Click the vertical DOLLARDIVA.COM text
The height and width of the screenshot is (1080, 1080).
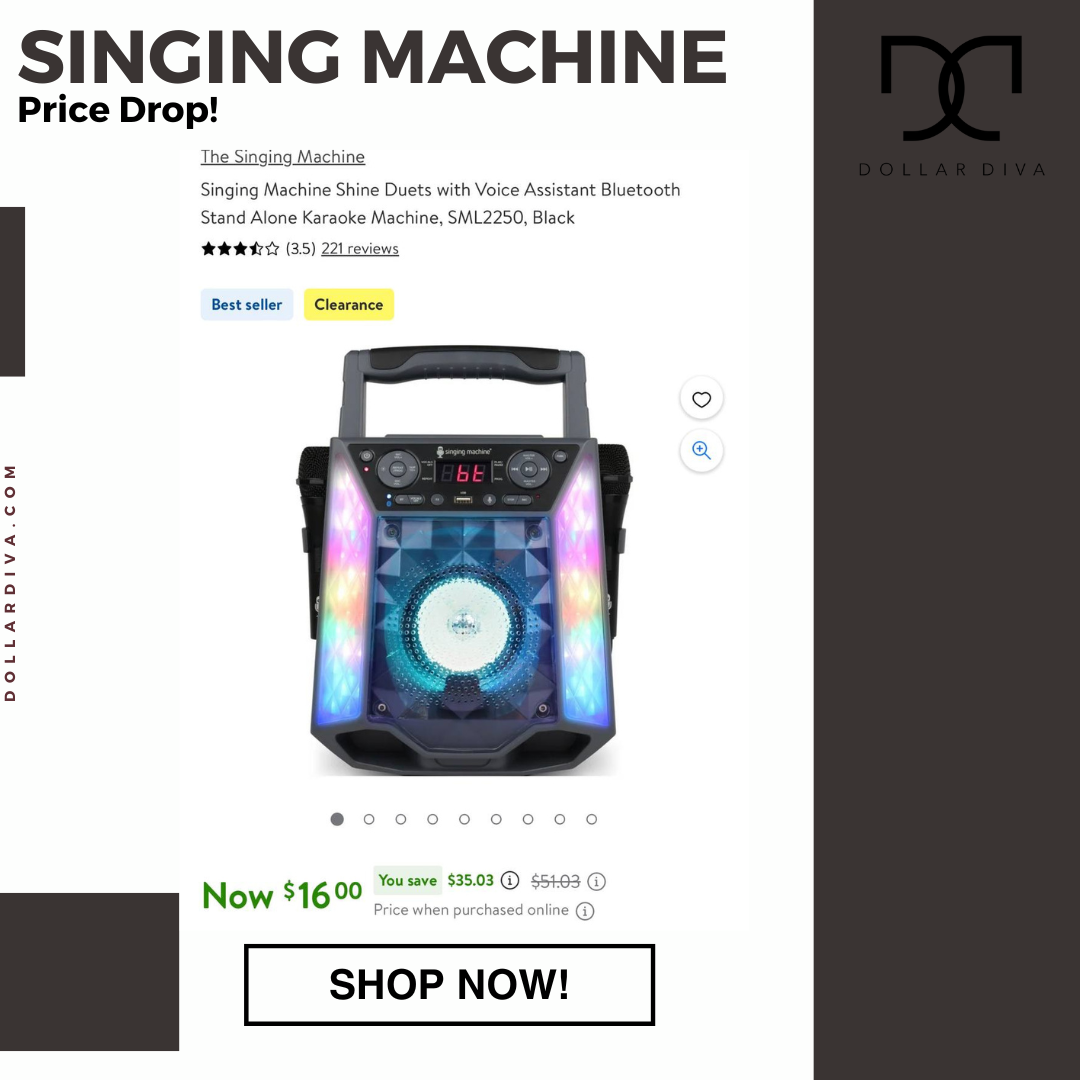[x=10, y=583]
